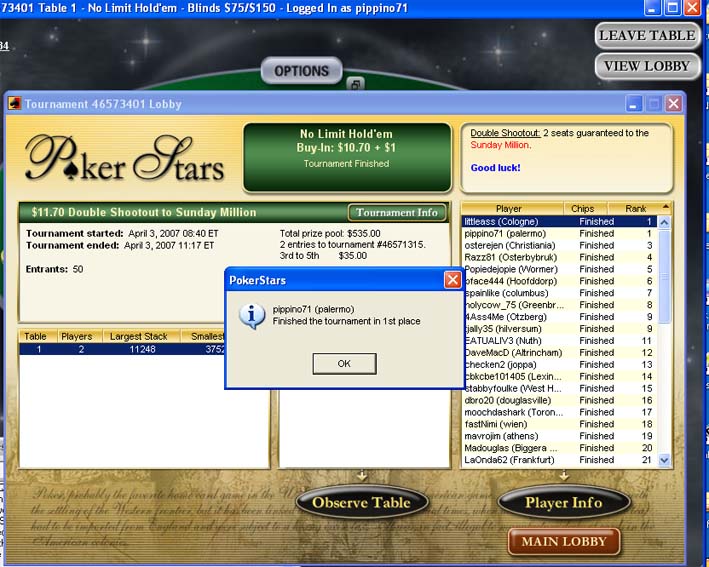The image size is (709, 567).
Task: Sort players by the Player column
Action: [x=512, y=208]
